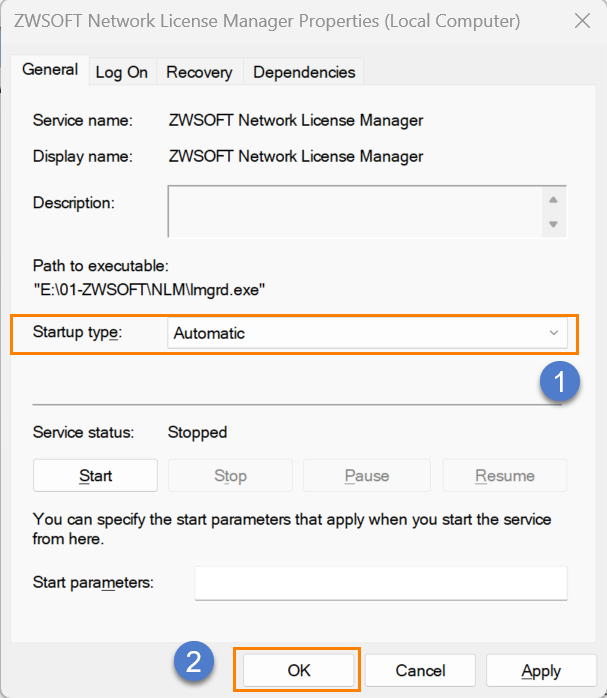Select the Dependencies tab

[304, 72]
